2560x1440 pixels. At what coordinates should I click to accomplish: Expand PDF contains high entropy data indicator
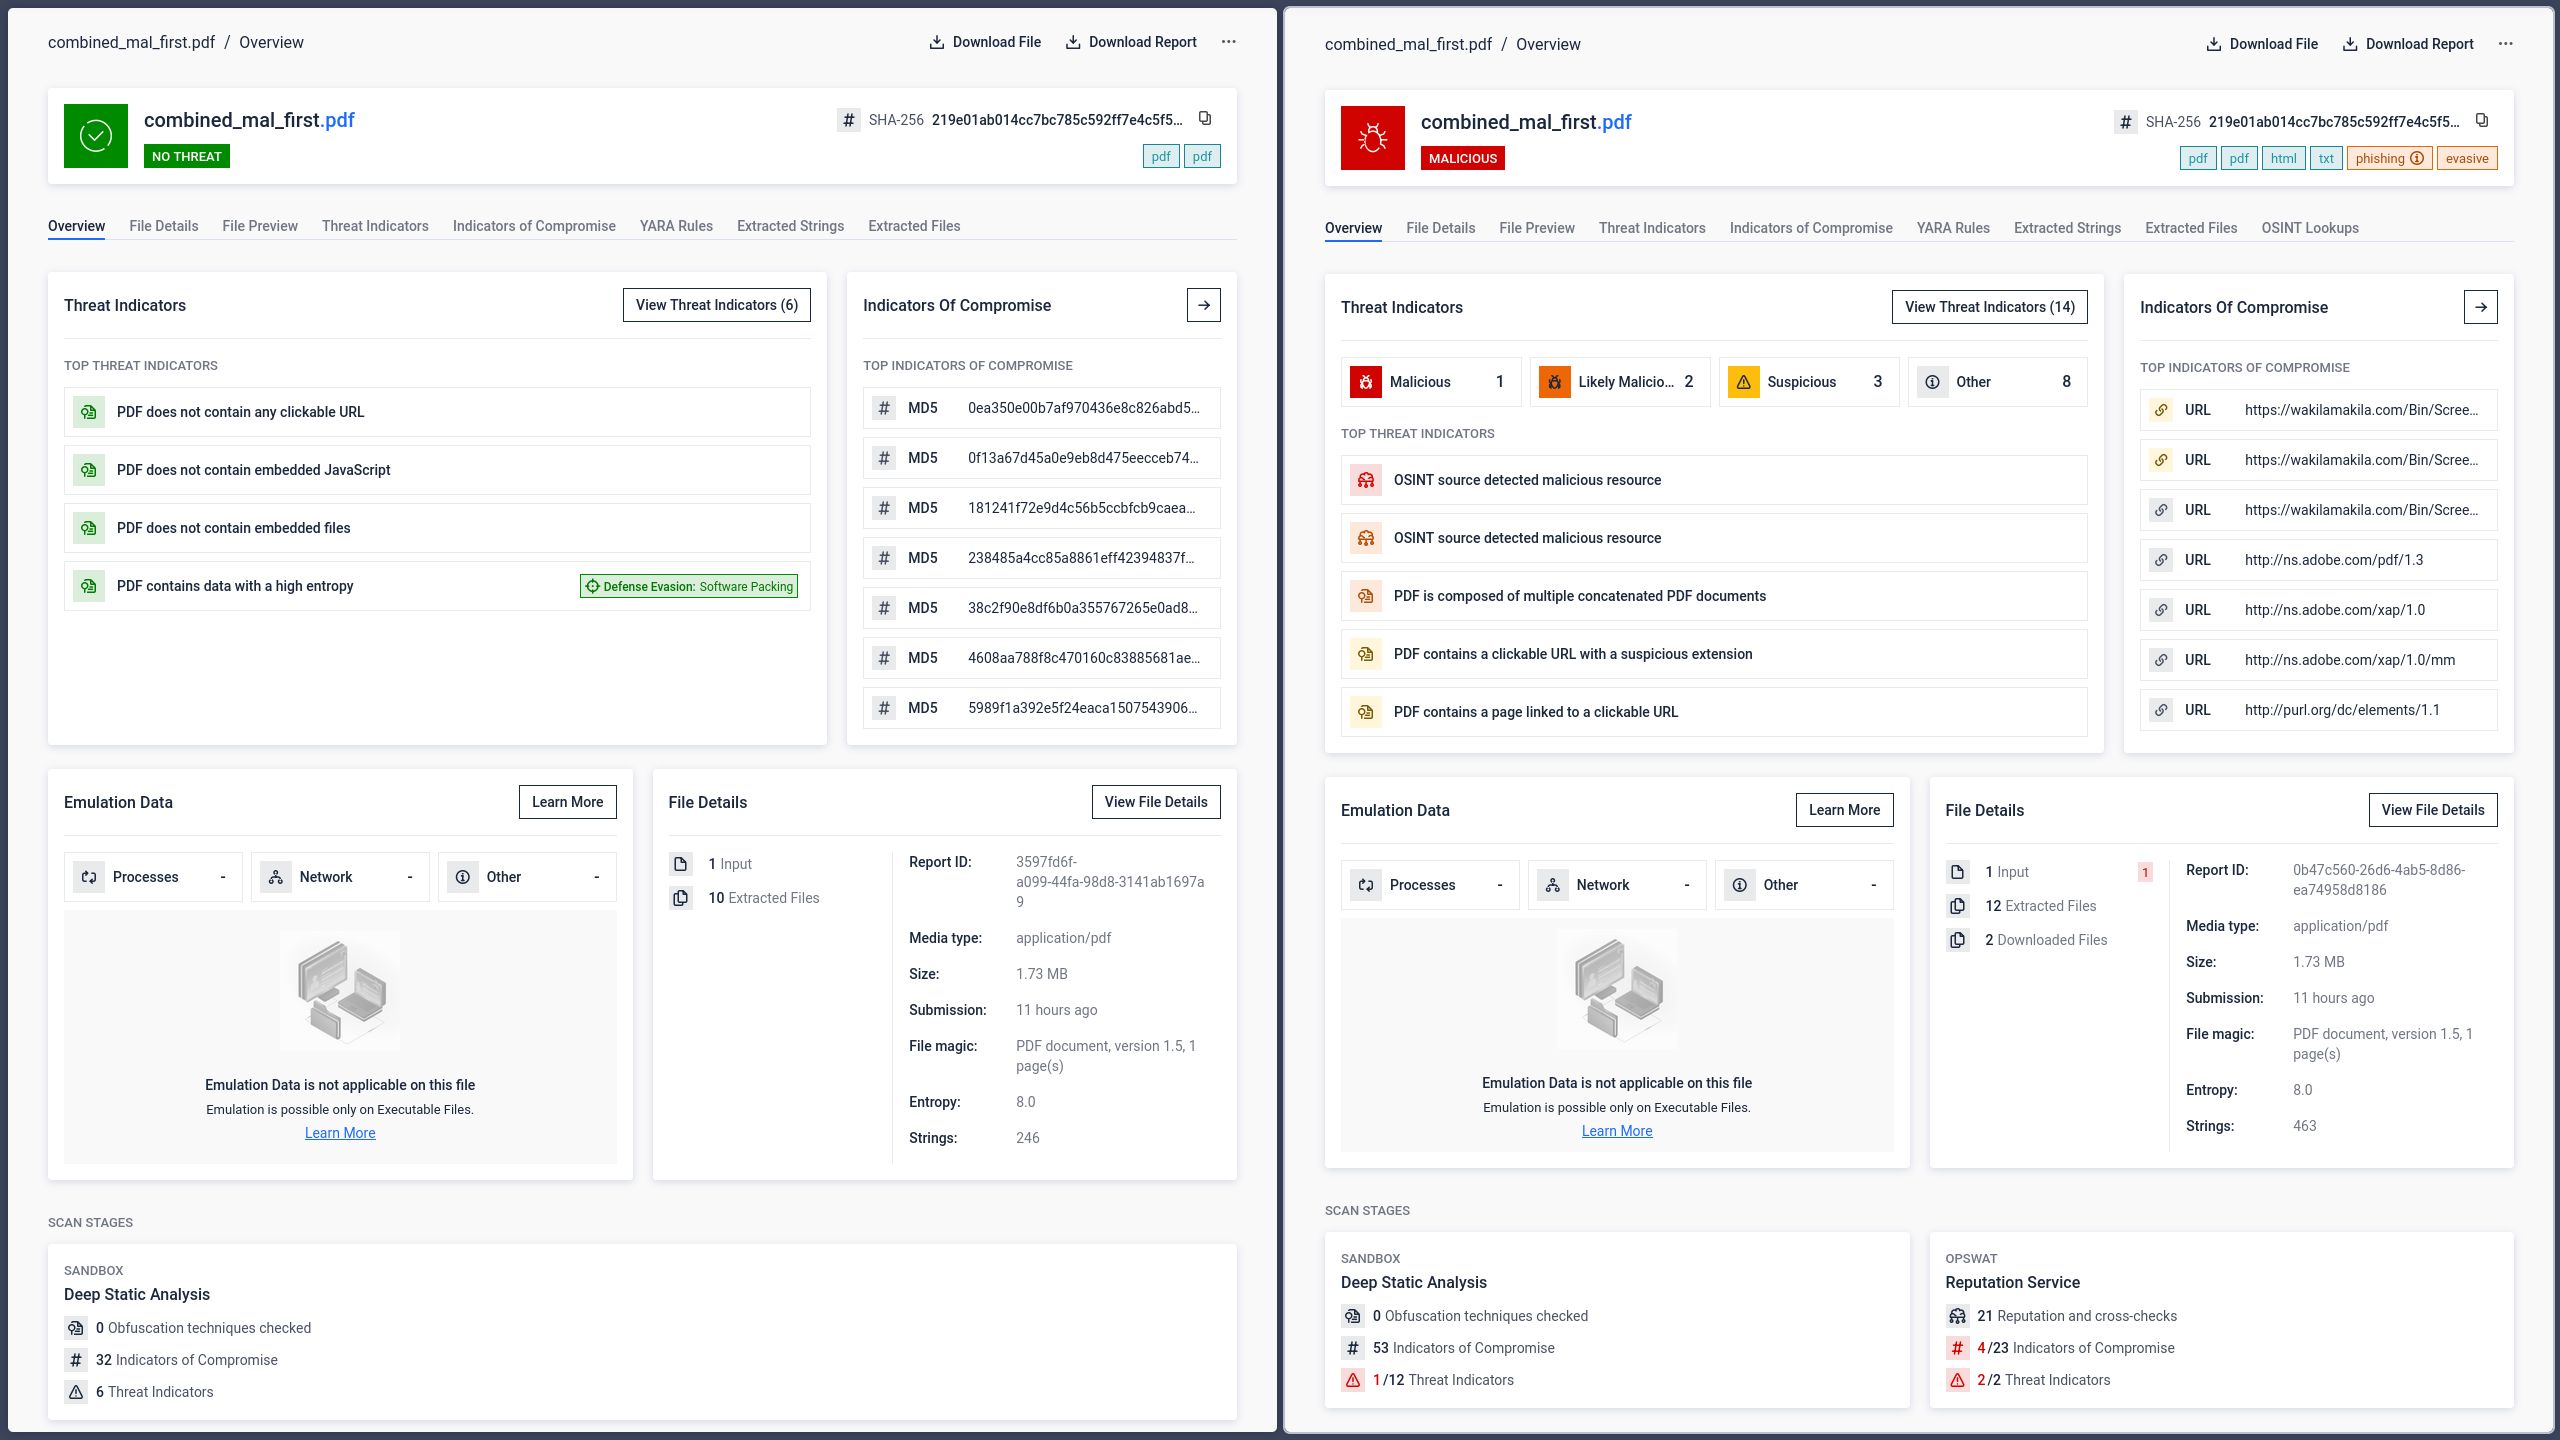235,586
